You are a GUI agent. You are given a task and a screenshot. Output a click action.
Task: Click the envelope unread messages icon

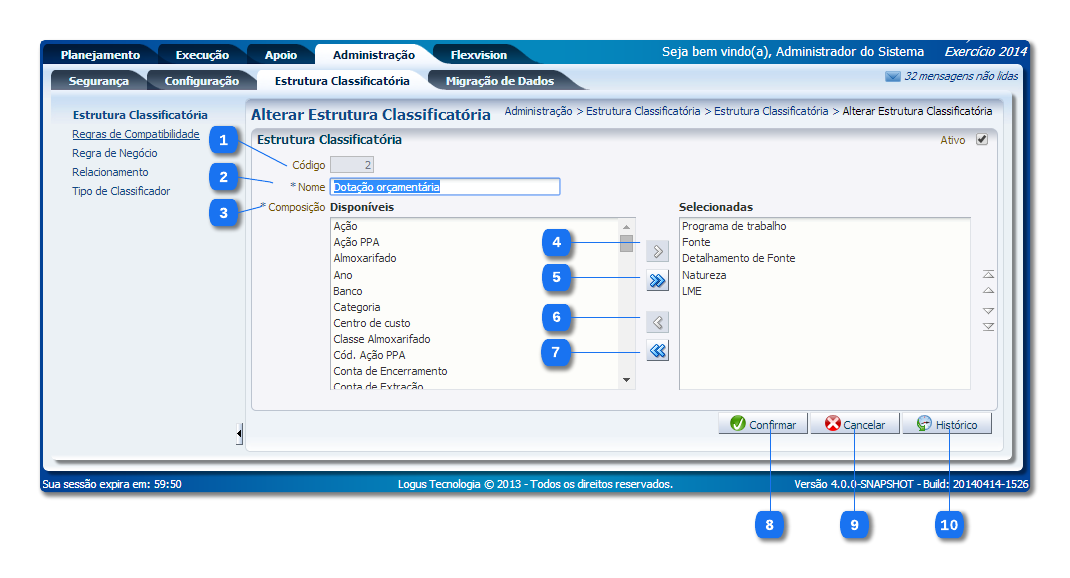pos(892,76)
